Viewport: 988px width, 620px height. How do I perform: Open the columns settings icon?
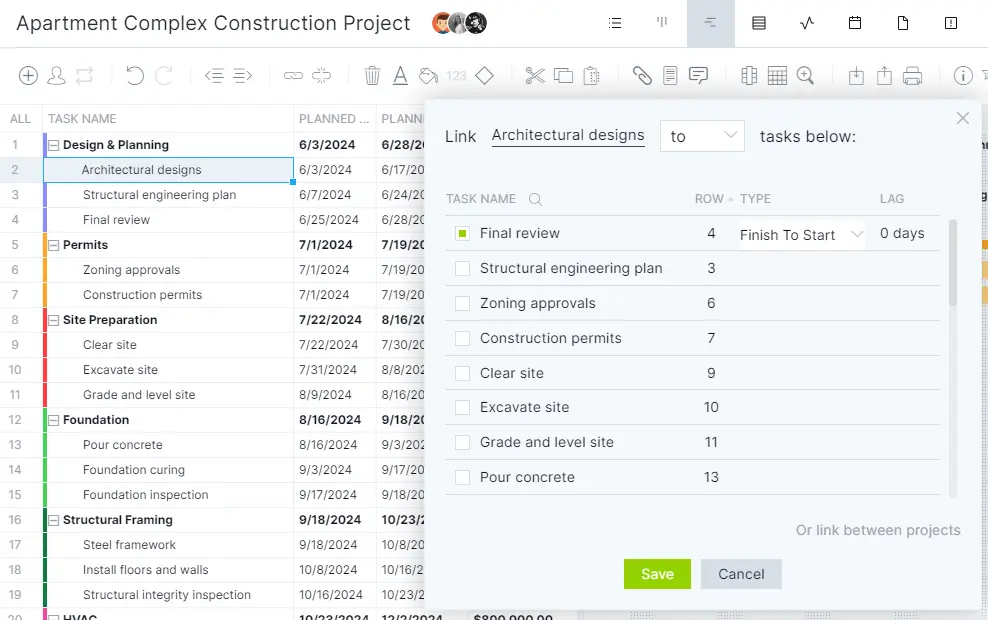point(749,76)
